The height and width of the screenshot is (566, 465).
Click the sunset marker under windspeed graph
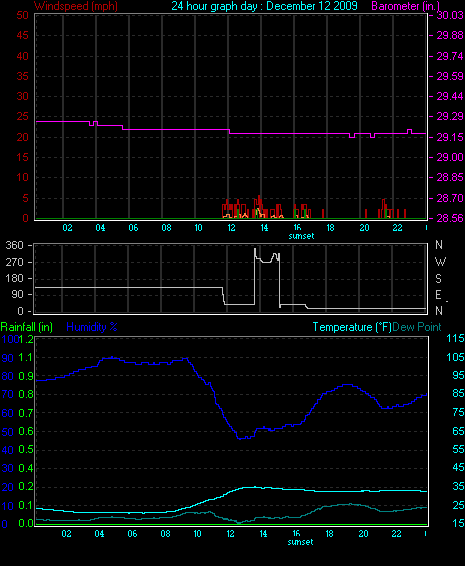click(x=301, y=236)
